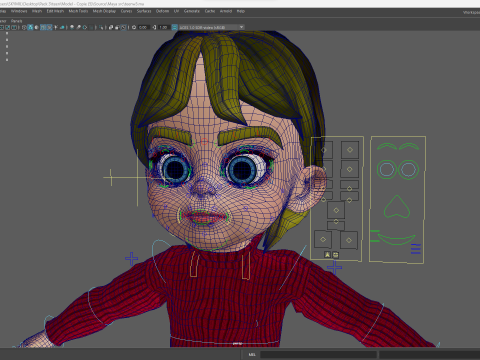Toggle wireframe on shaded display
The width and height of the screenshot is (480, 360).
pyautogui.click(x=43, y=27)
